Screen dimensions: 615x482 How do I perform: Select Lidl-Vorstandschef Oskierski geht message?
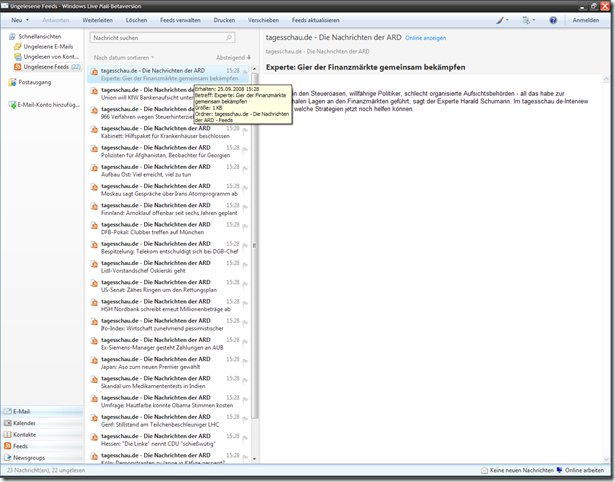coord(169,267)
